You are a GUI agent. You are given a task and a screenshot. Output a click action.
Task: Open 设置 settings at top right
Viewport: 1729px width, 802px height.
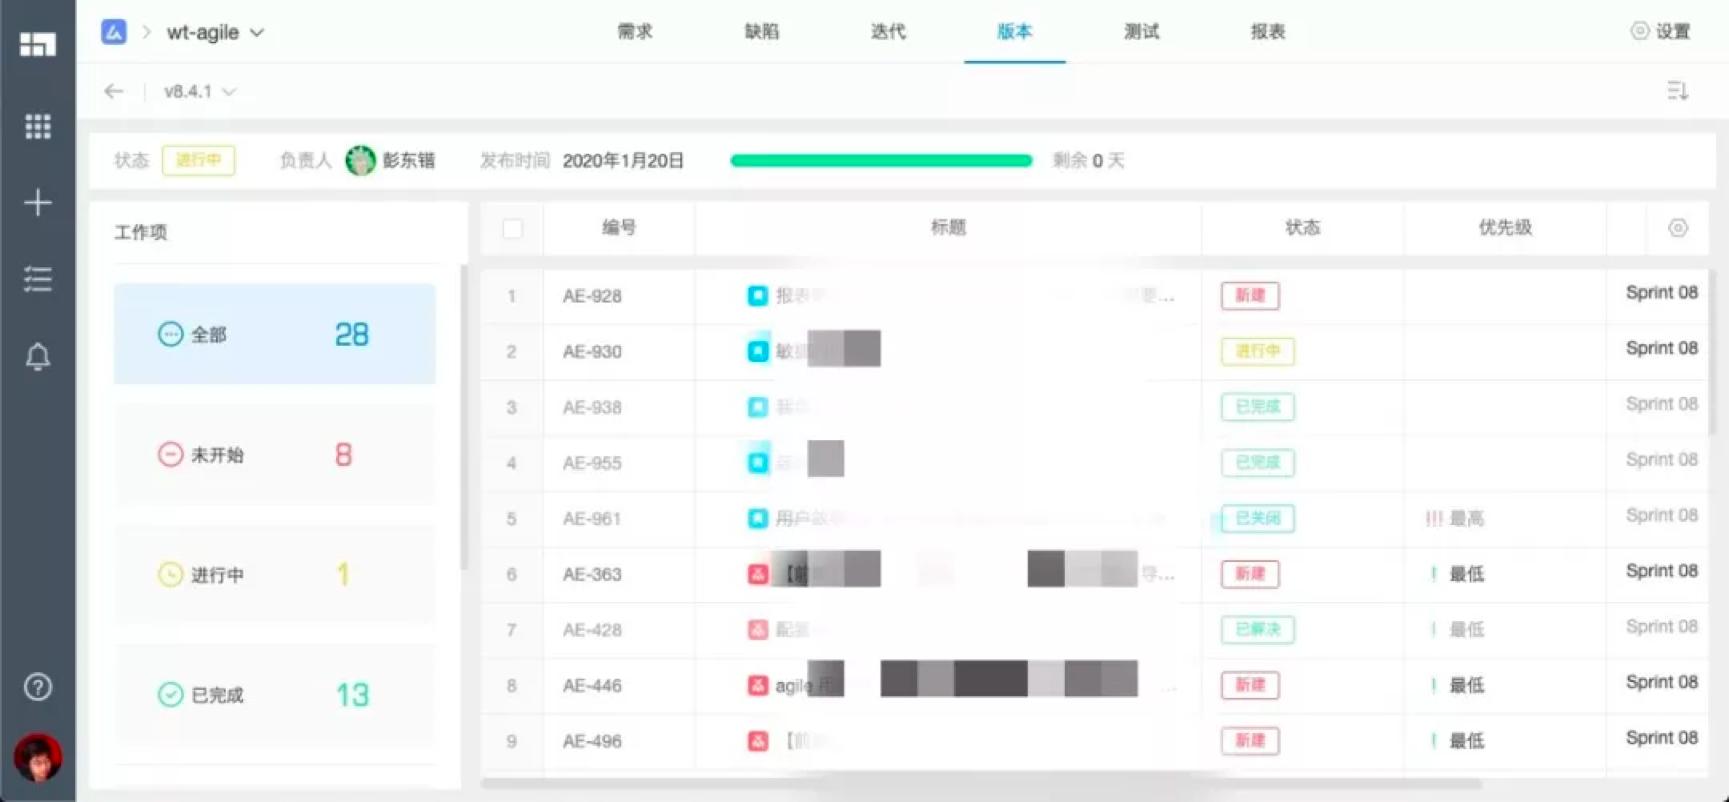[1661, 32]
